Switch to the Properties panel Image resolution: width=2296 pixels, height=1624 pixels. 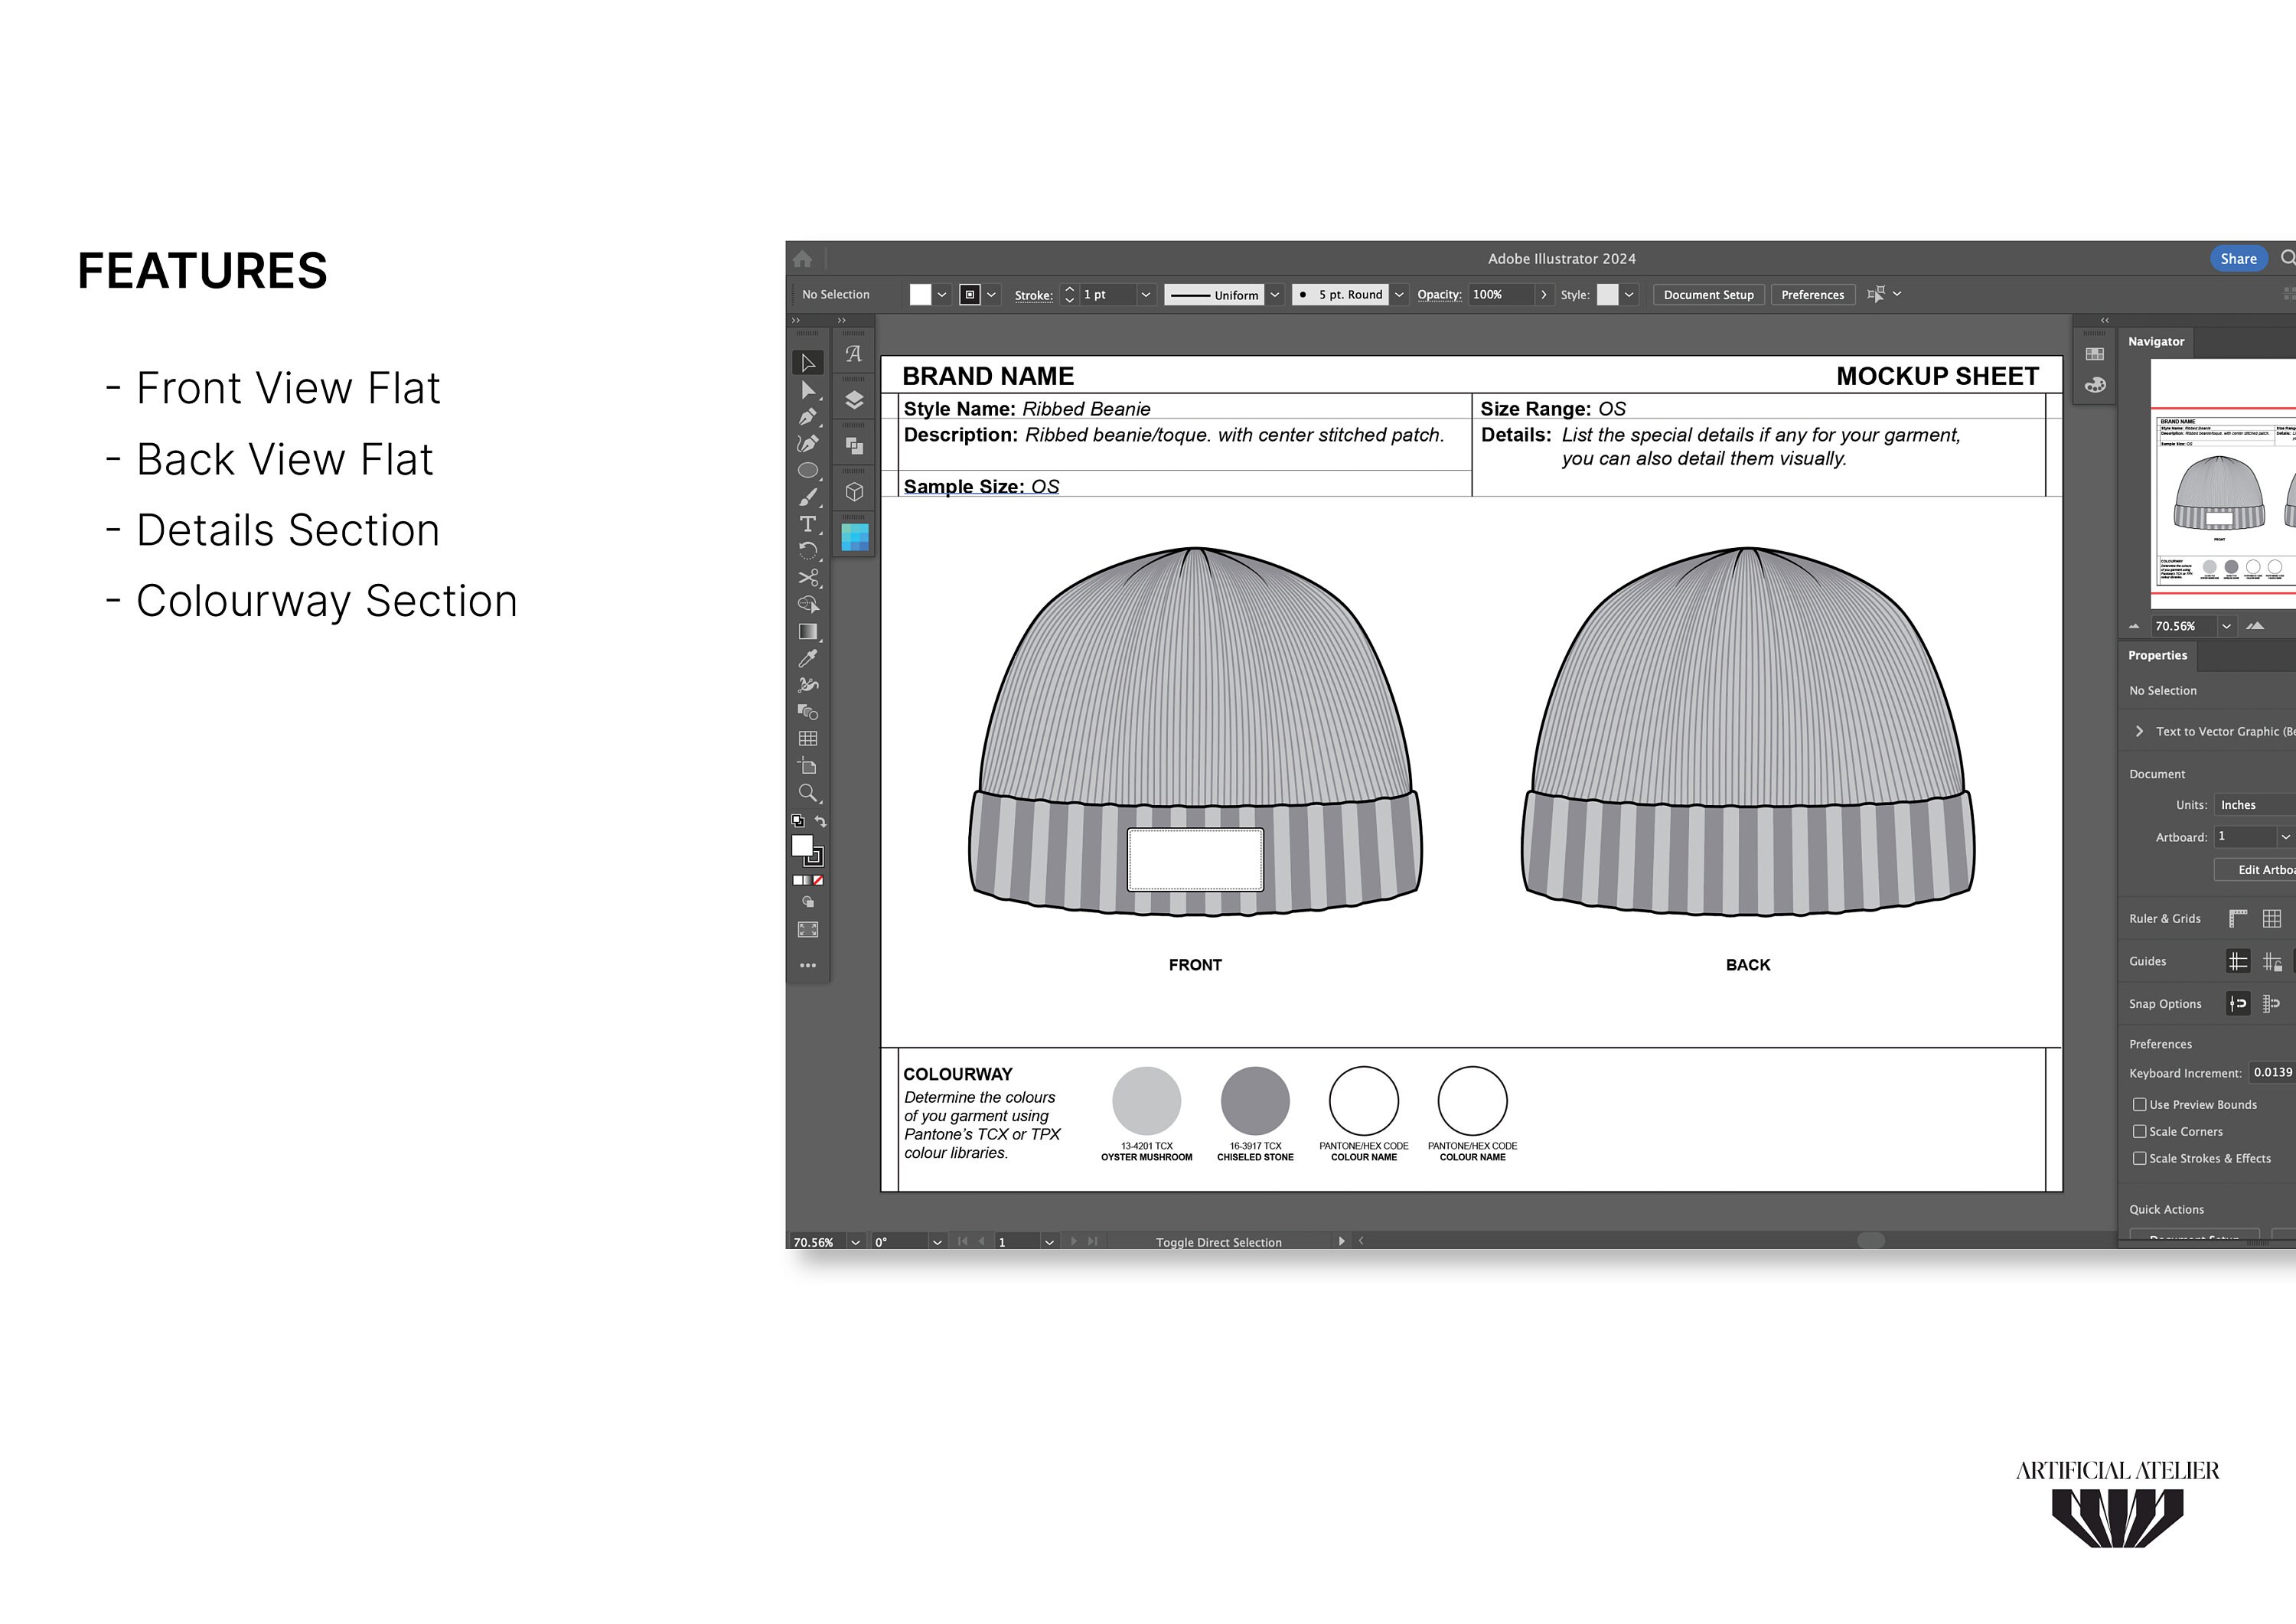click(2158, 656)
